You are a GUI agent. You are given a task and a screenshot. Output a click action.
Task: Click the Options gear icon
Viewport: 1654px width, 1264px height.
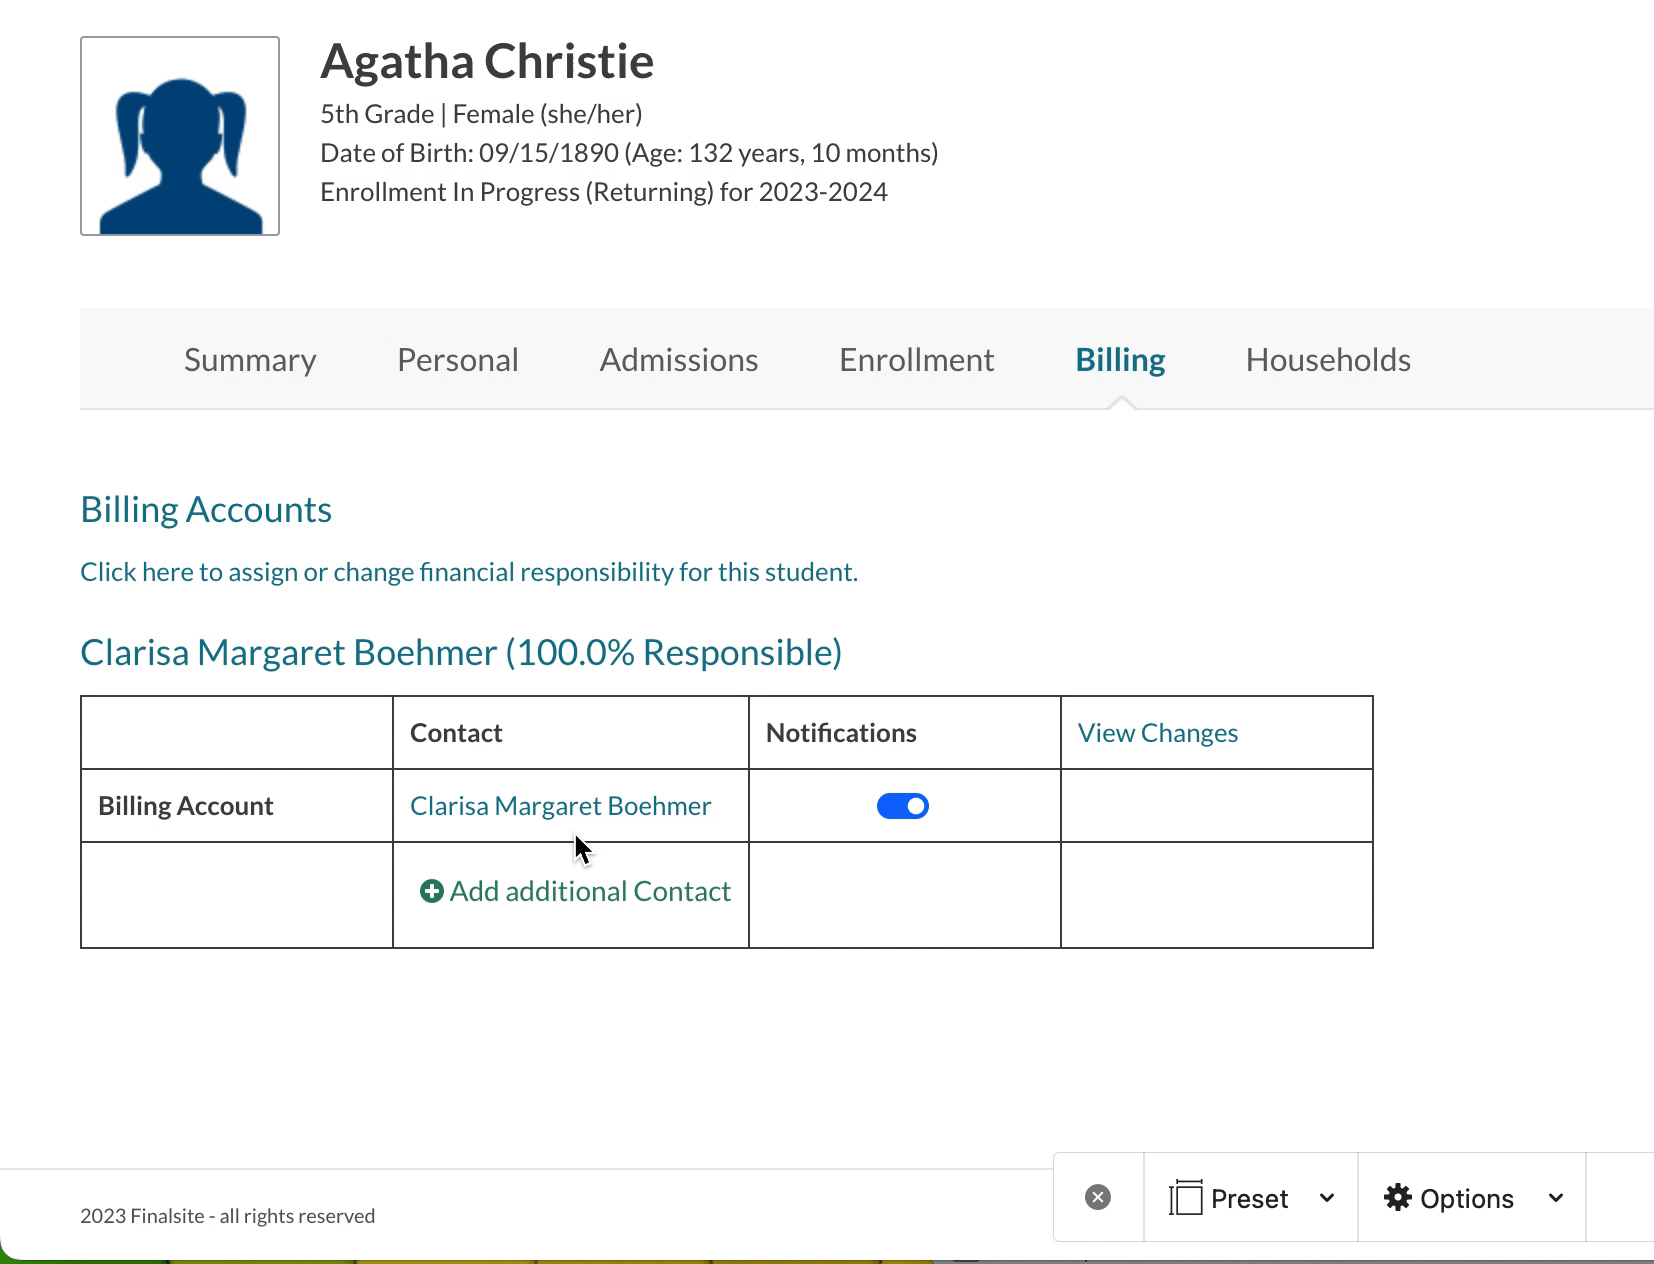pos(1397,1197)
